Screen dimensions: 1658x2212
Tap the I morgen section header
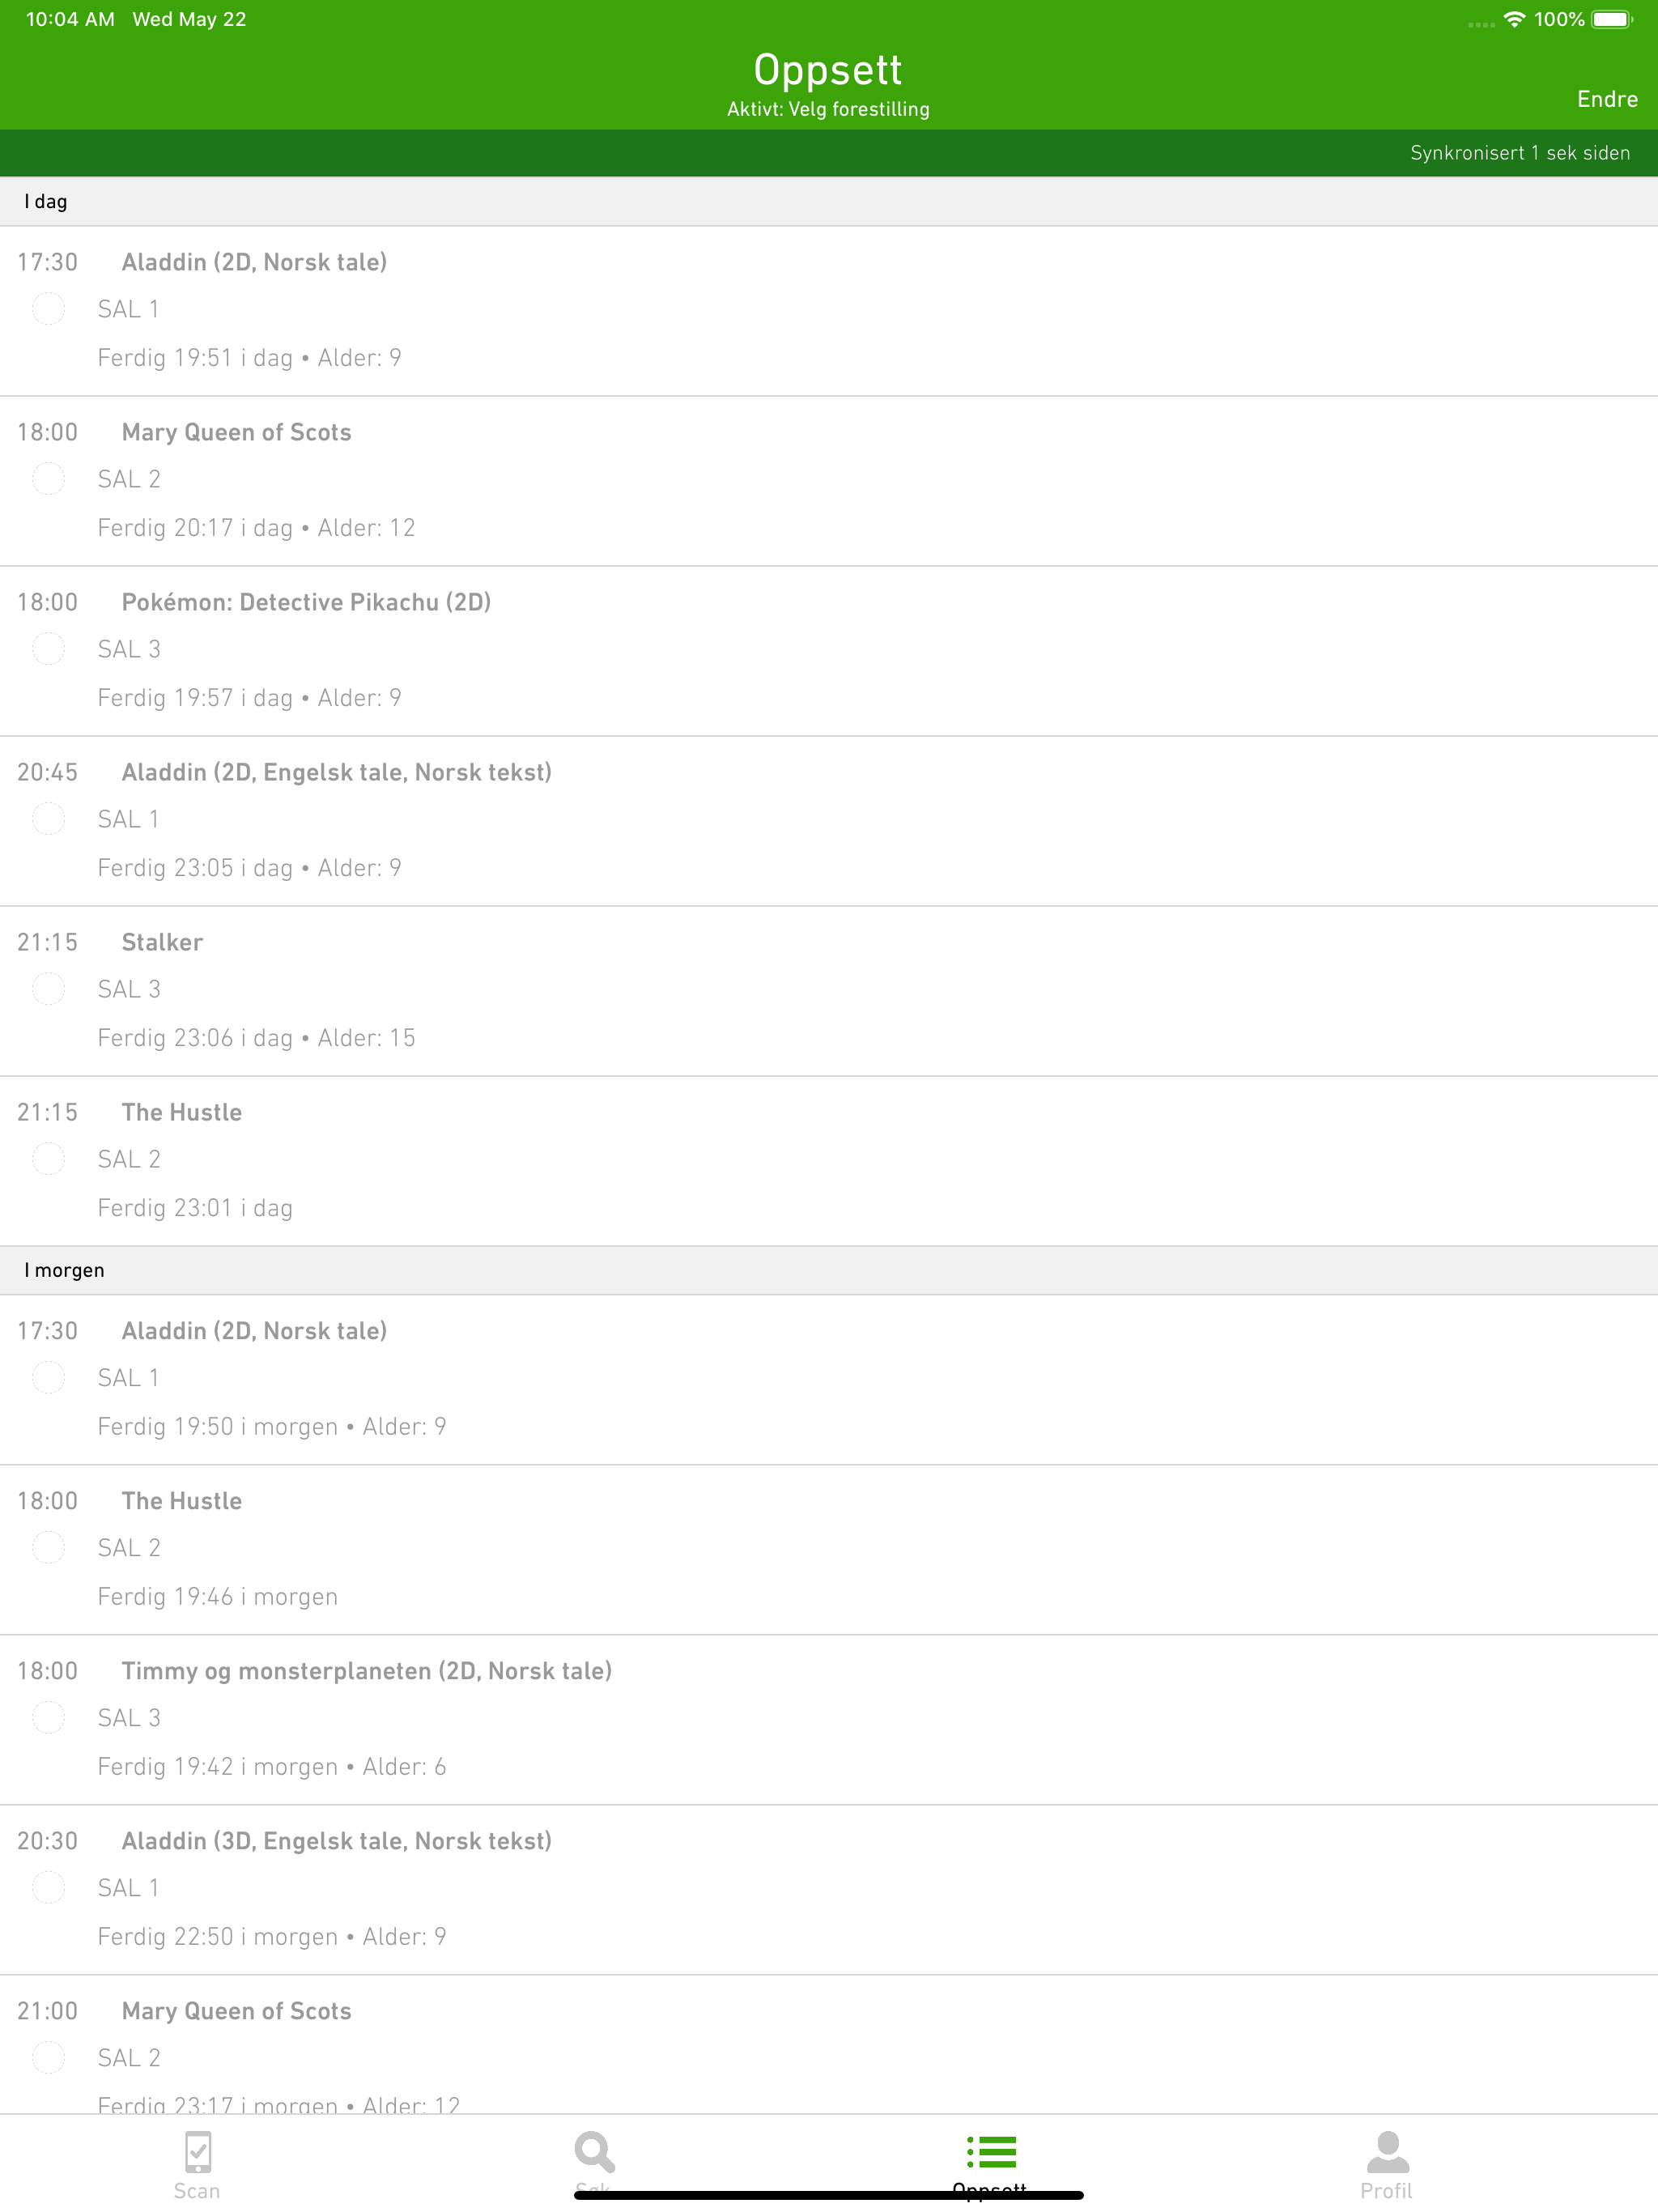(829, 1270)
